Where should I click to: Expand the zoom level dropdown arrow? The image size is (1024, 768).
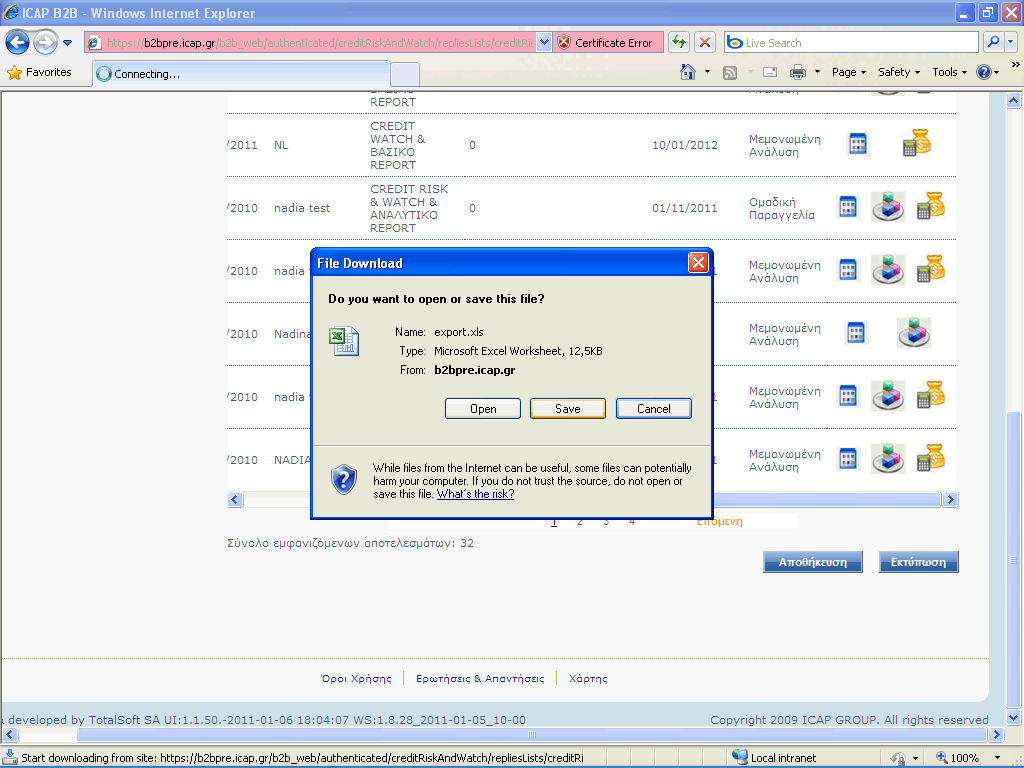[997, 758]
